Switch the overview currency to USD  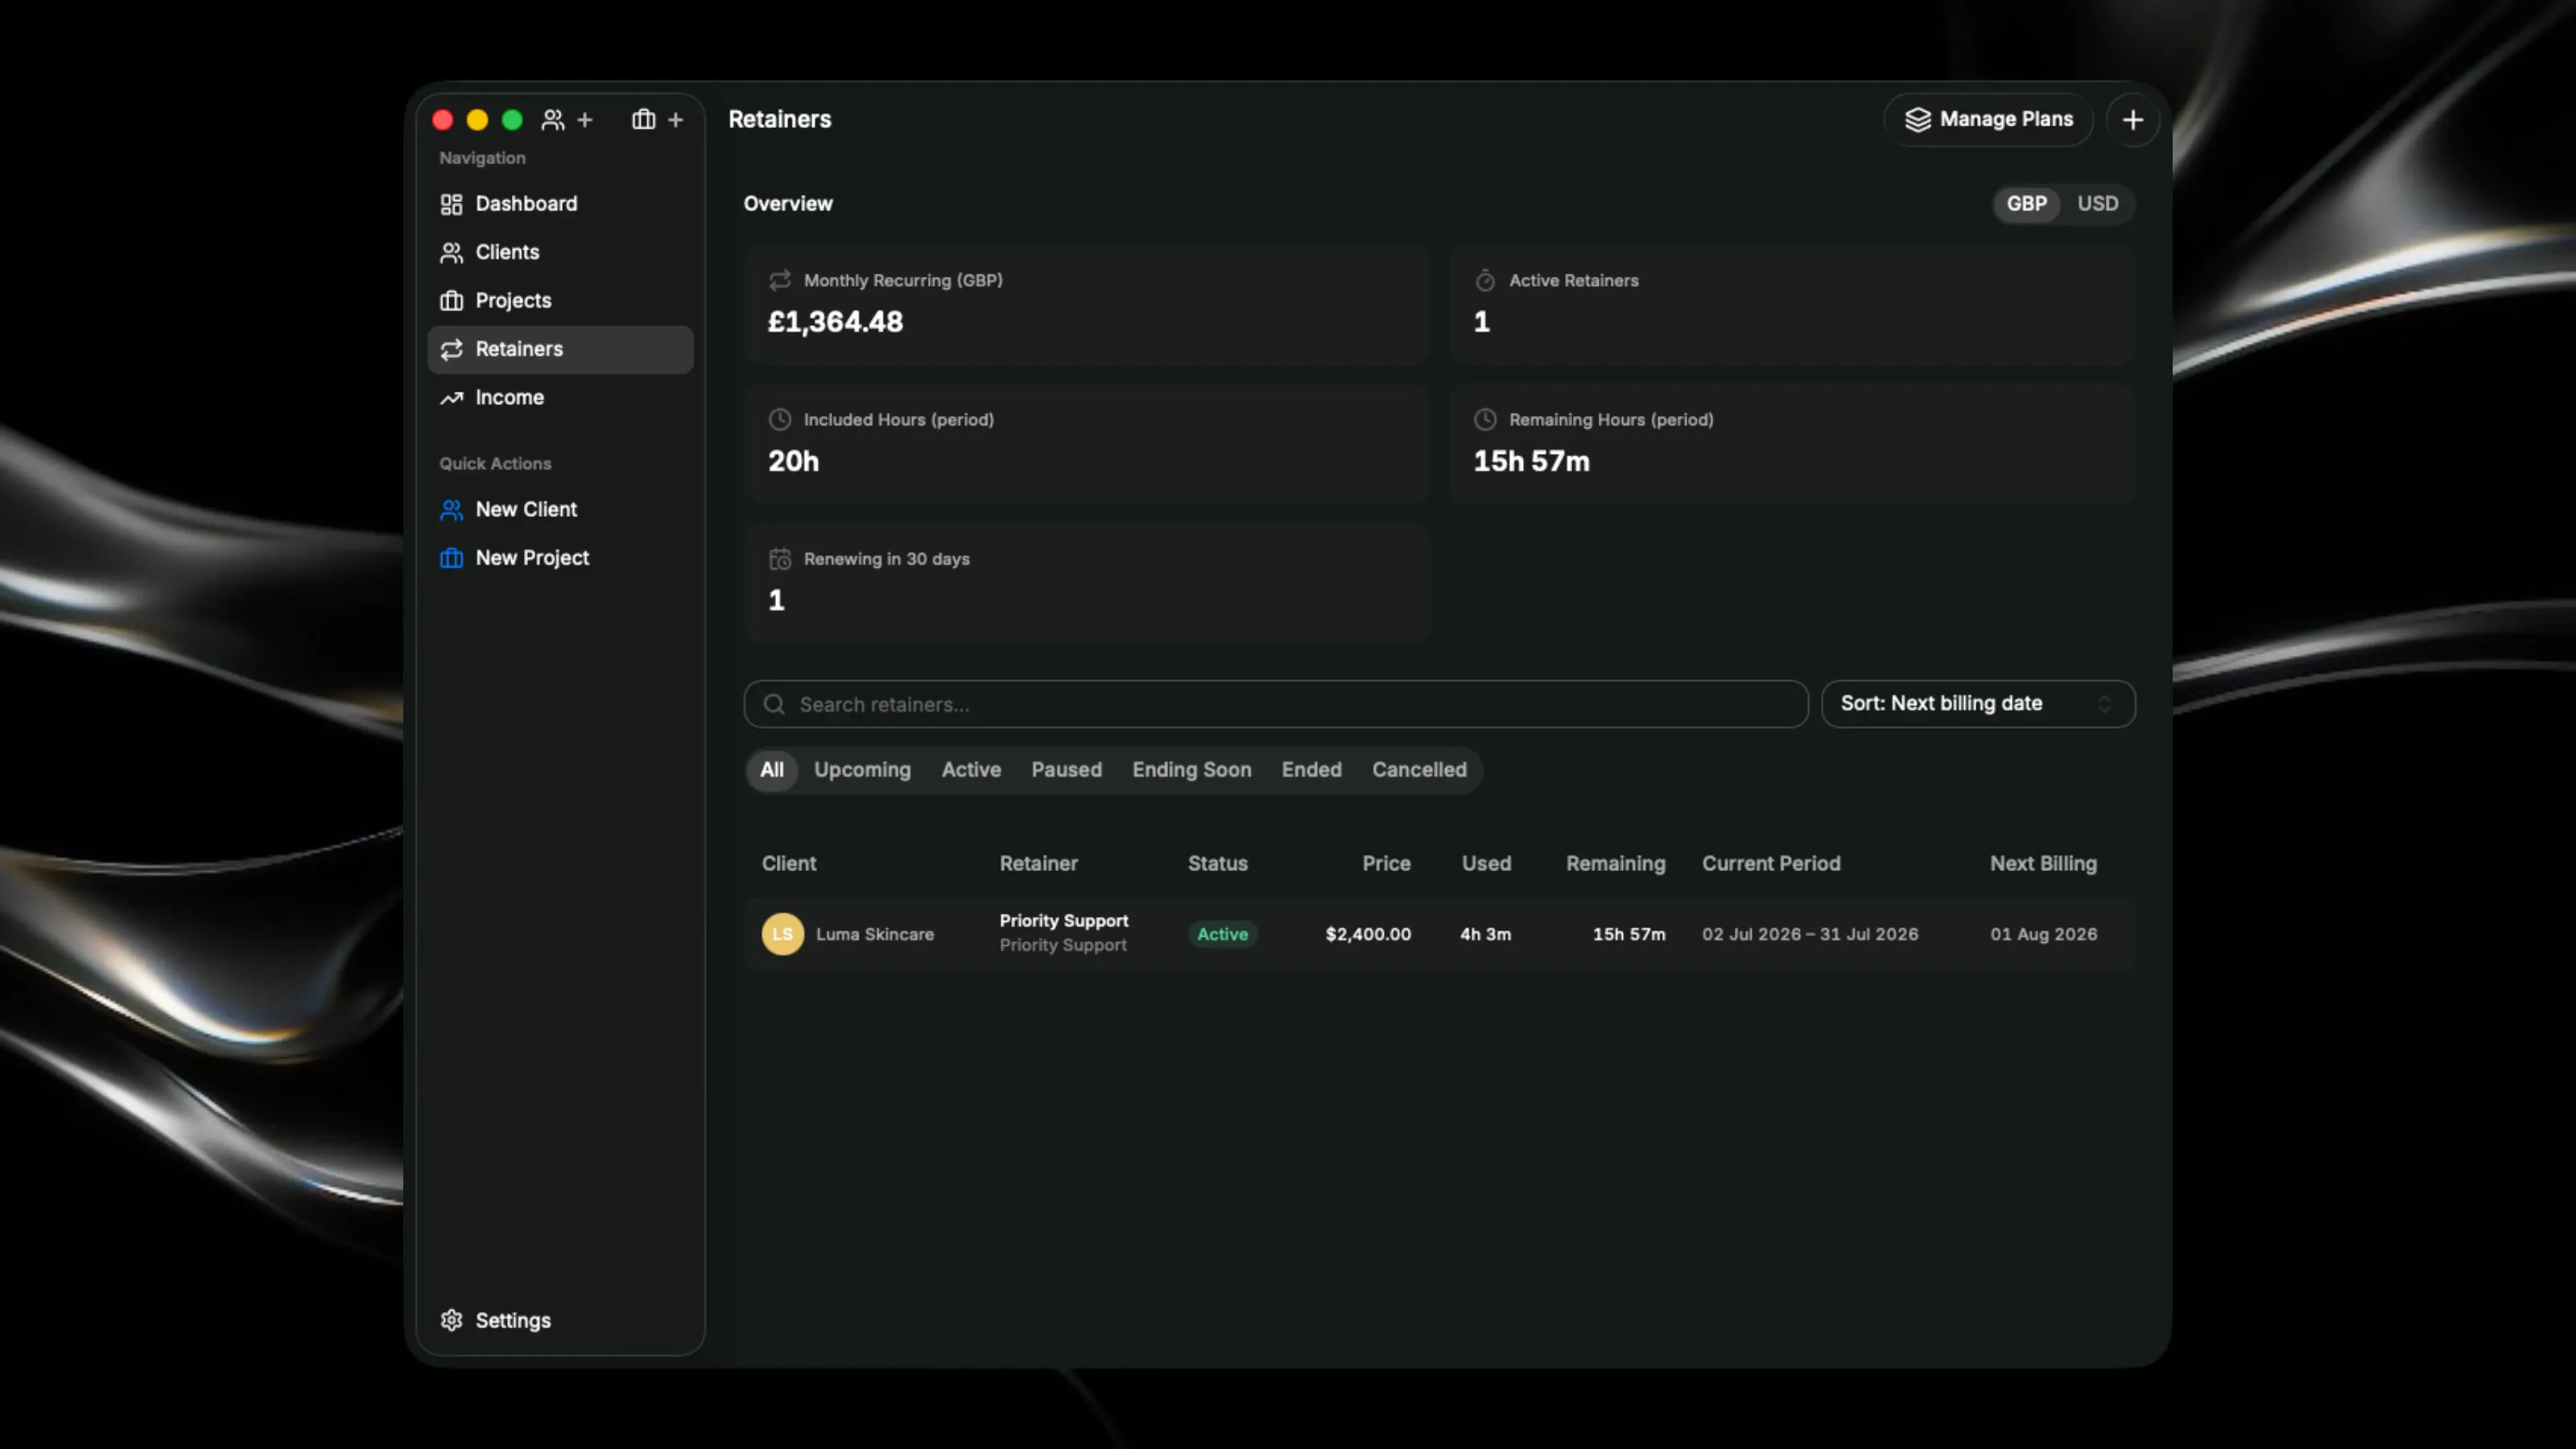click(2097, 204)
